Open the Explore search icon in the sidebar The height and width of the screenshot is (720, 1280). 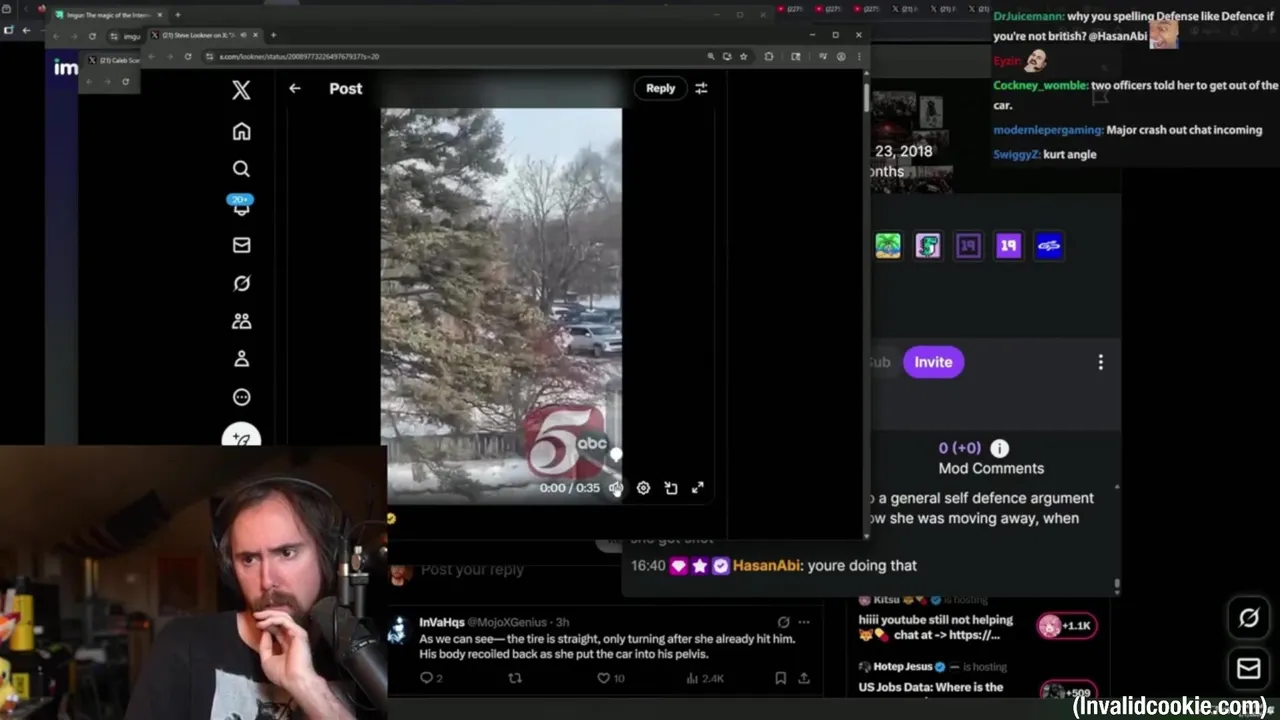241,169
